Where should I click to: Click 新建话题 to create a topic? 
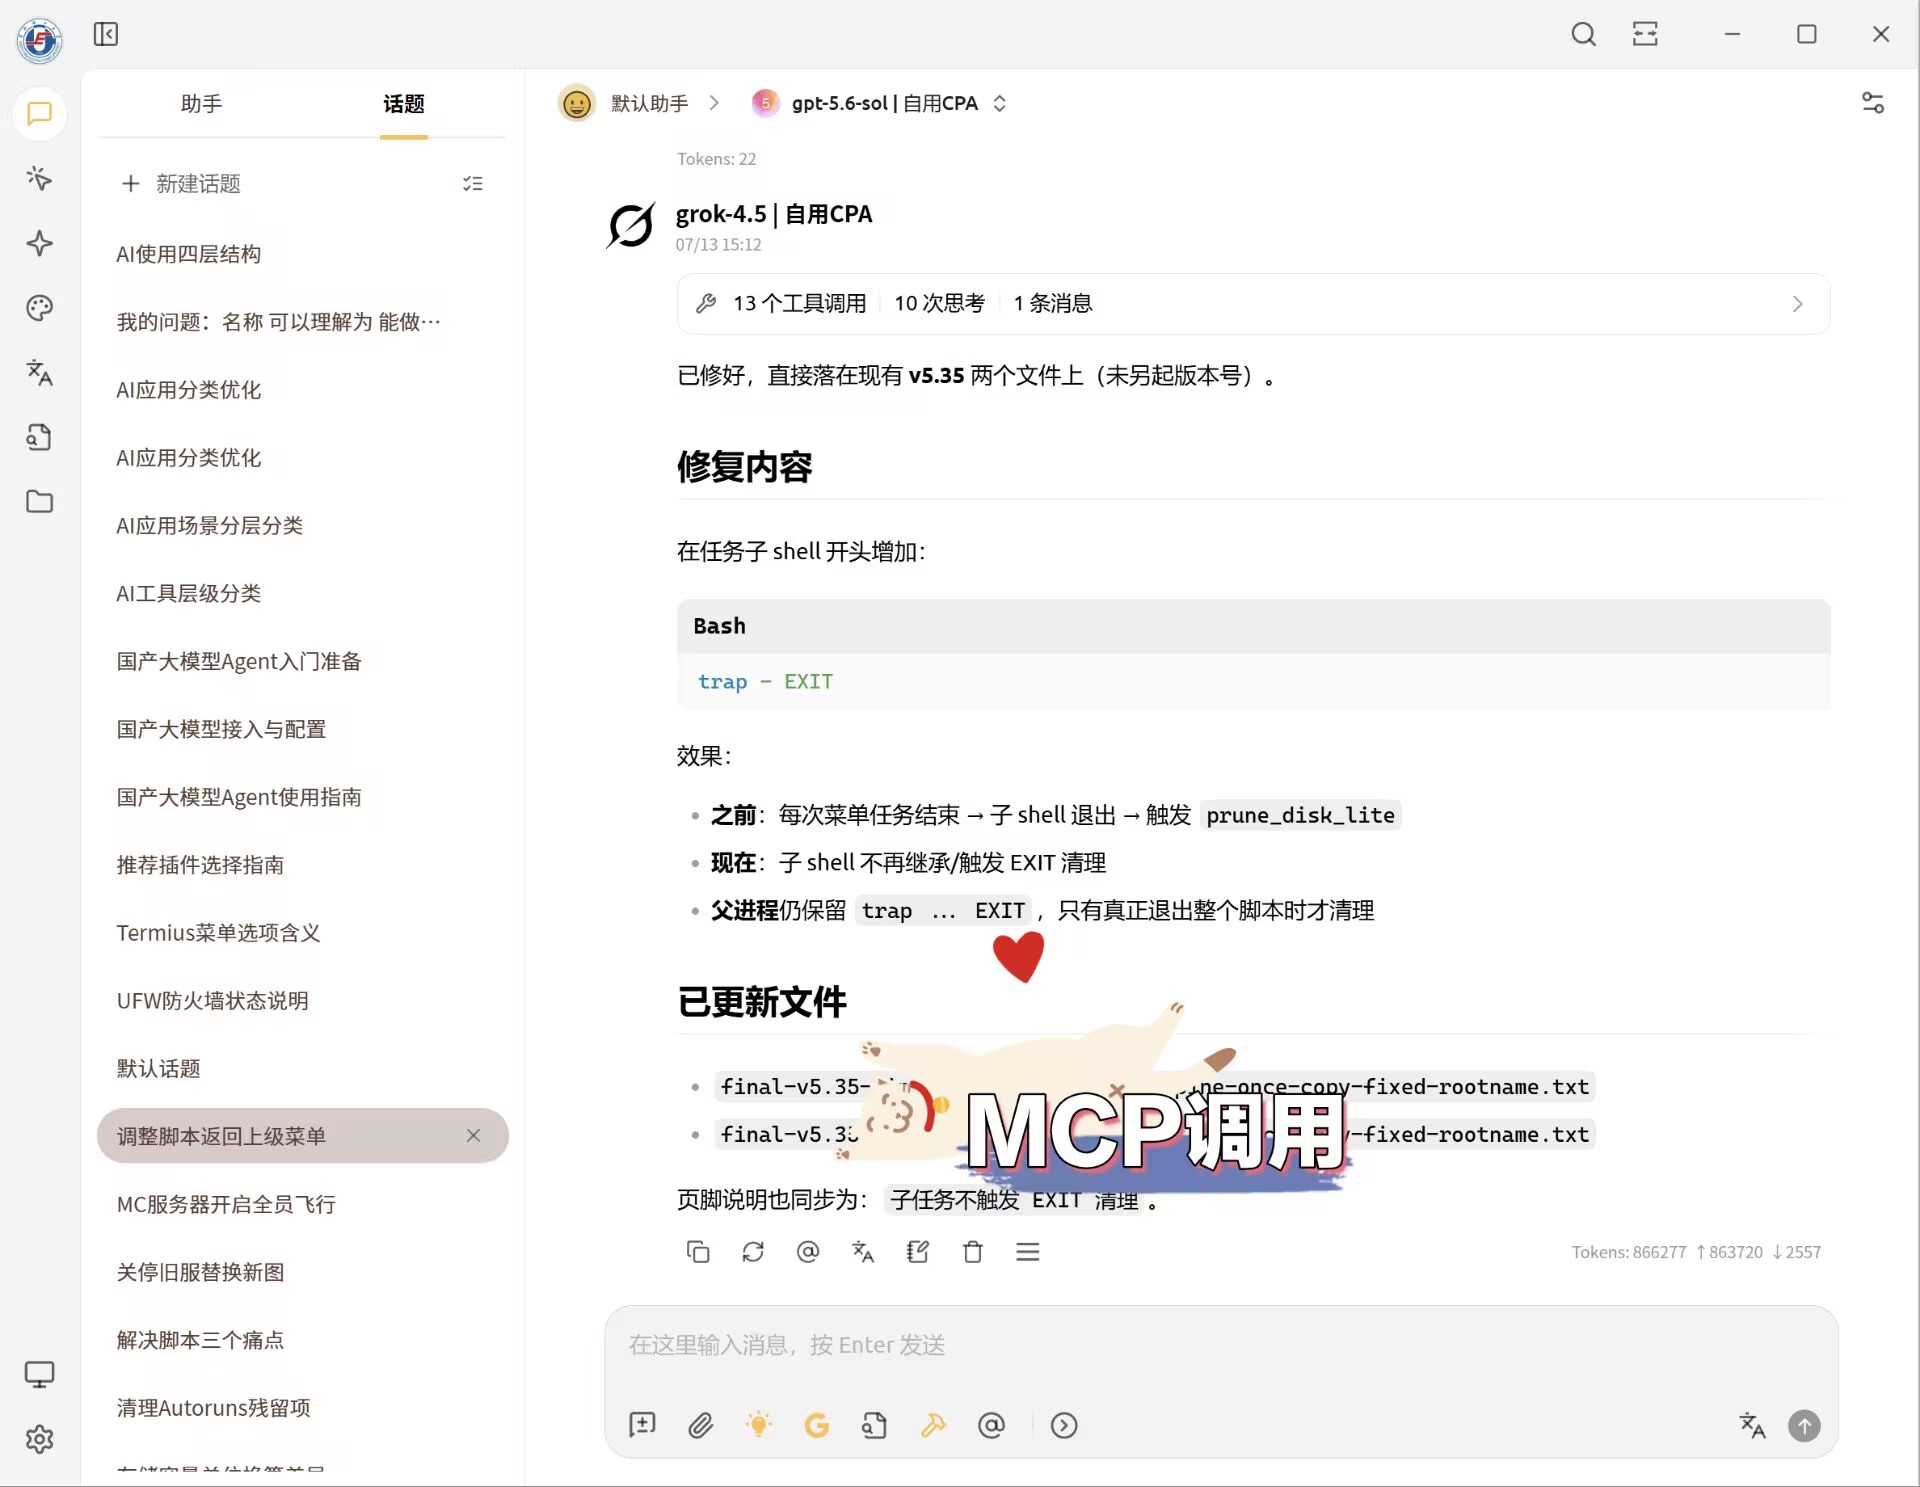[x=181, y=184]
